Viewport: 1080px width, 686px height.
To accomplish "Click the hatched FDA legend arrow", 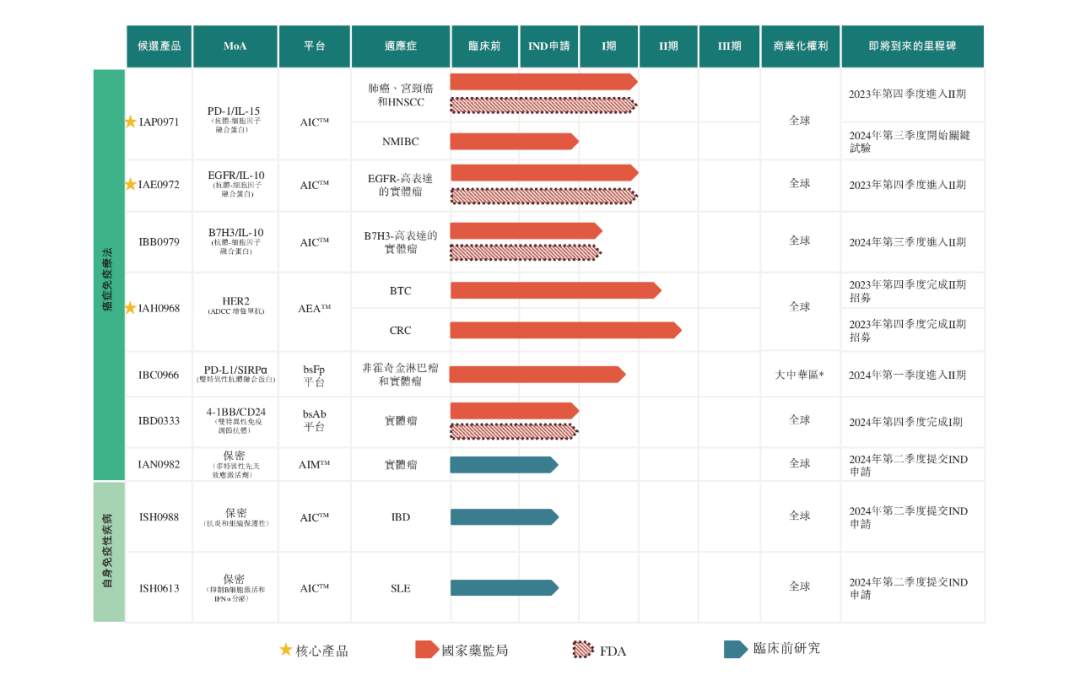I will point(582,650).
